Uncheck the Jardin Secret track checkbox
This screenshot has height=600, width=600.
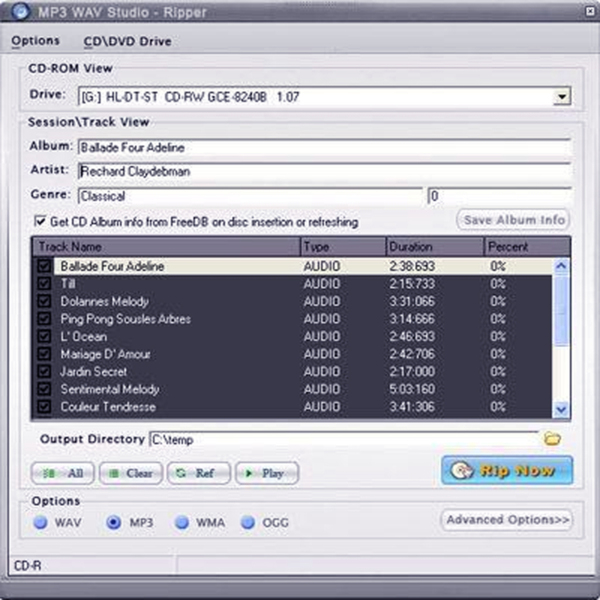coord(44,372)
